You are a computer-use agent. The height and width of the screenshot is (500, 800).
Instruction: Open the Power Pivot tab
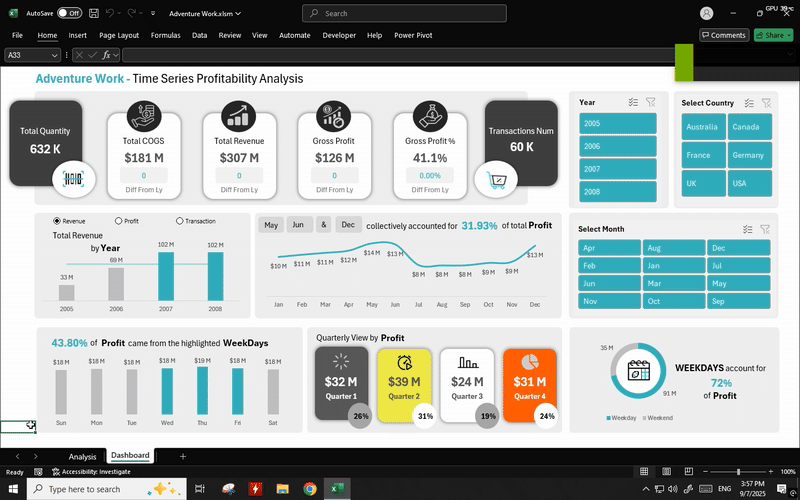click(x=413, y=35)
